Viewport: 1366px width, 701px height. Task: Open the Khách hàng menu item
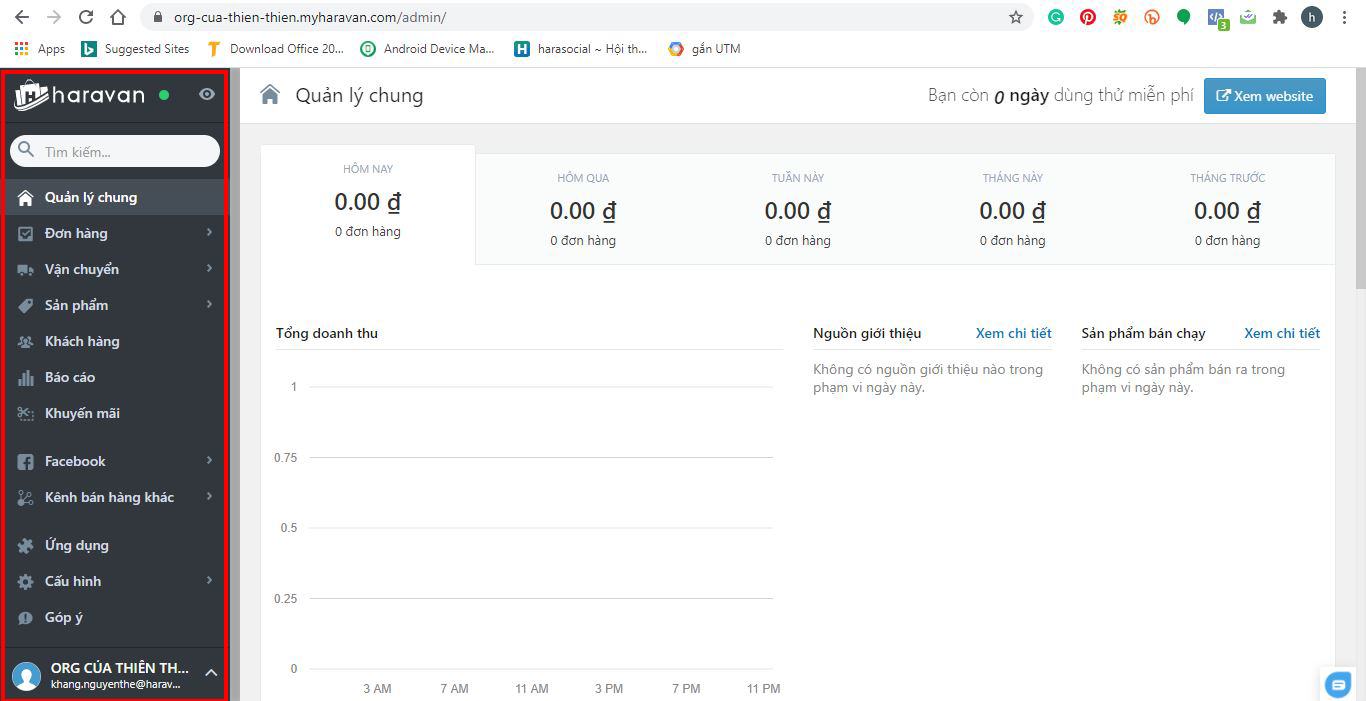114,341
